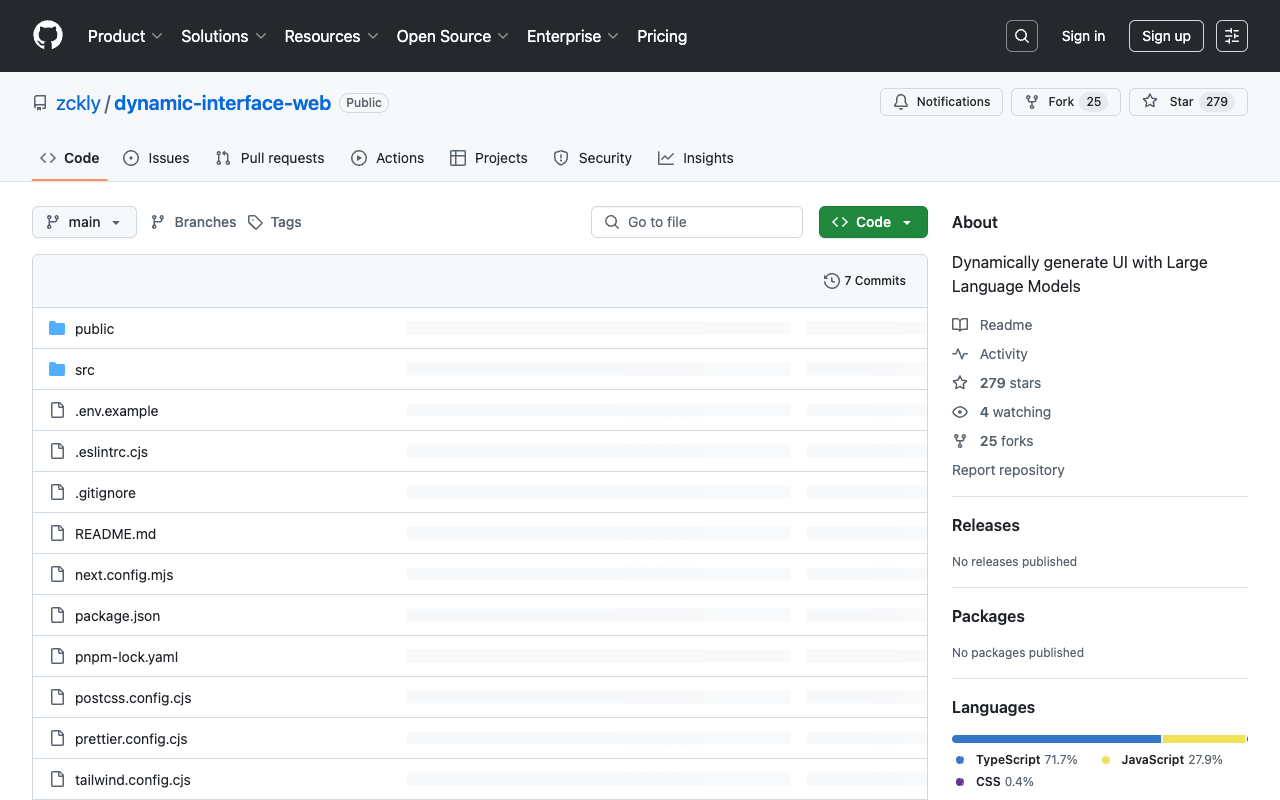Click the .env.example file icon

(57, 411)
